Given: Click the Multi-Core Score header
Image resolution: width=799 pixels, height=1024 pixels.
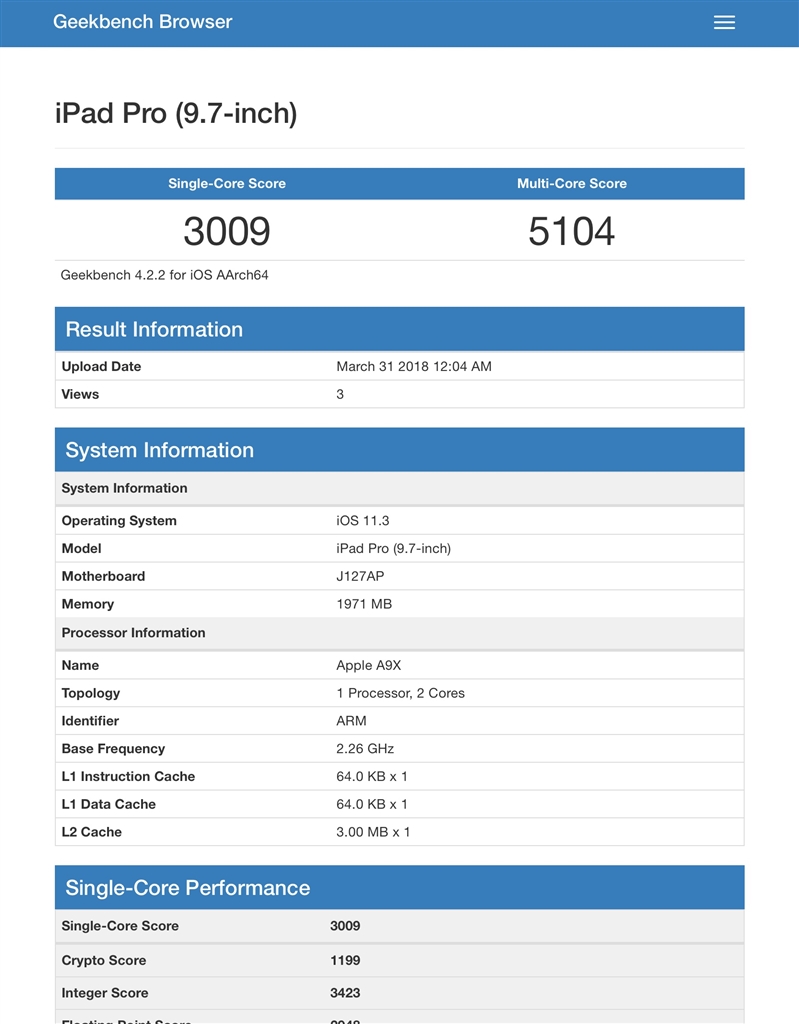Looking at the screenshot, I should 572,184.
